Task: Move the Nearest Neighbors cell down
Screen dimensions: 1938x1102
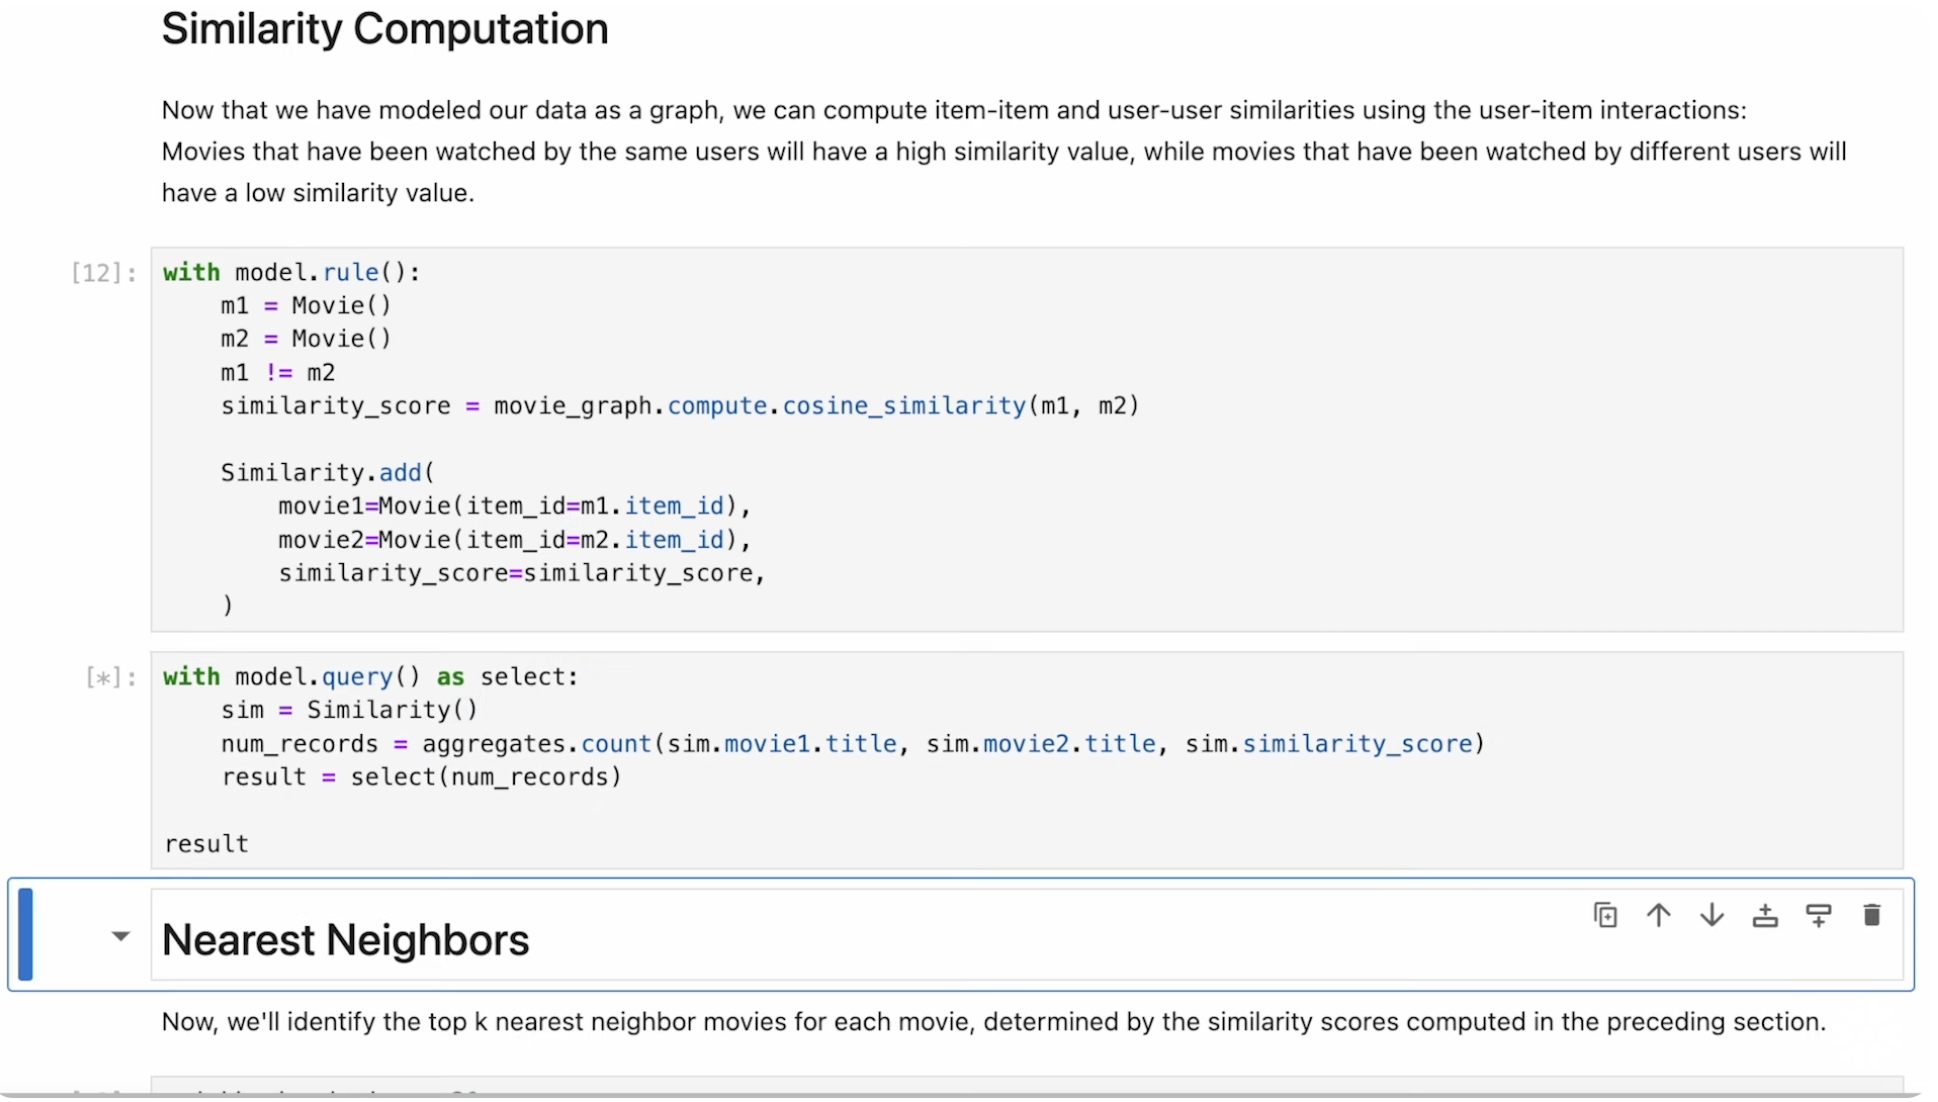Action: tap(1711, 915)
